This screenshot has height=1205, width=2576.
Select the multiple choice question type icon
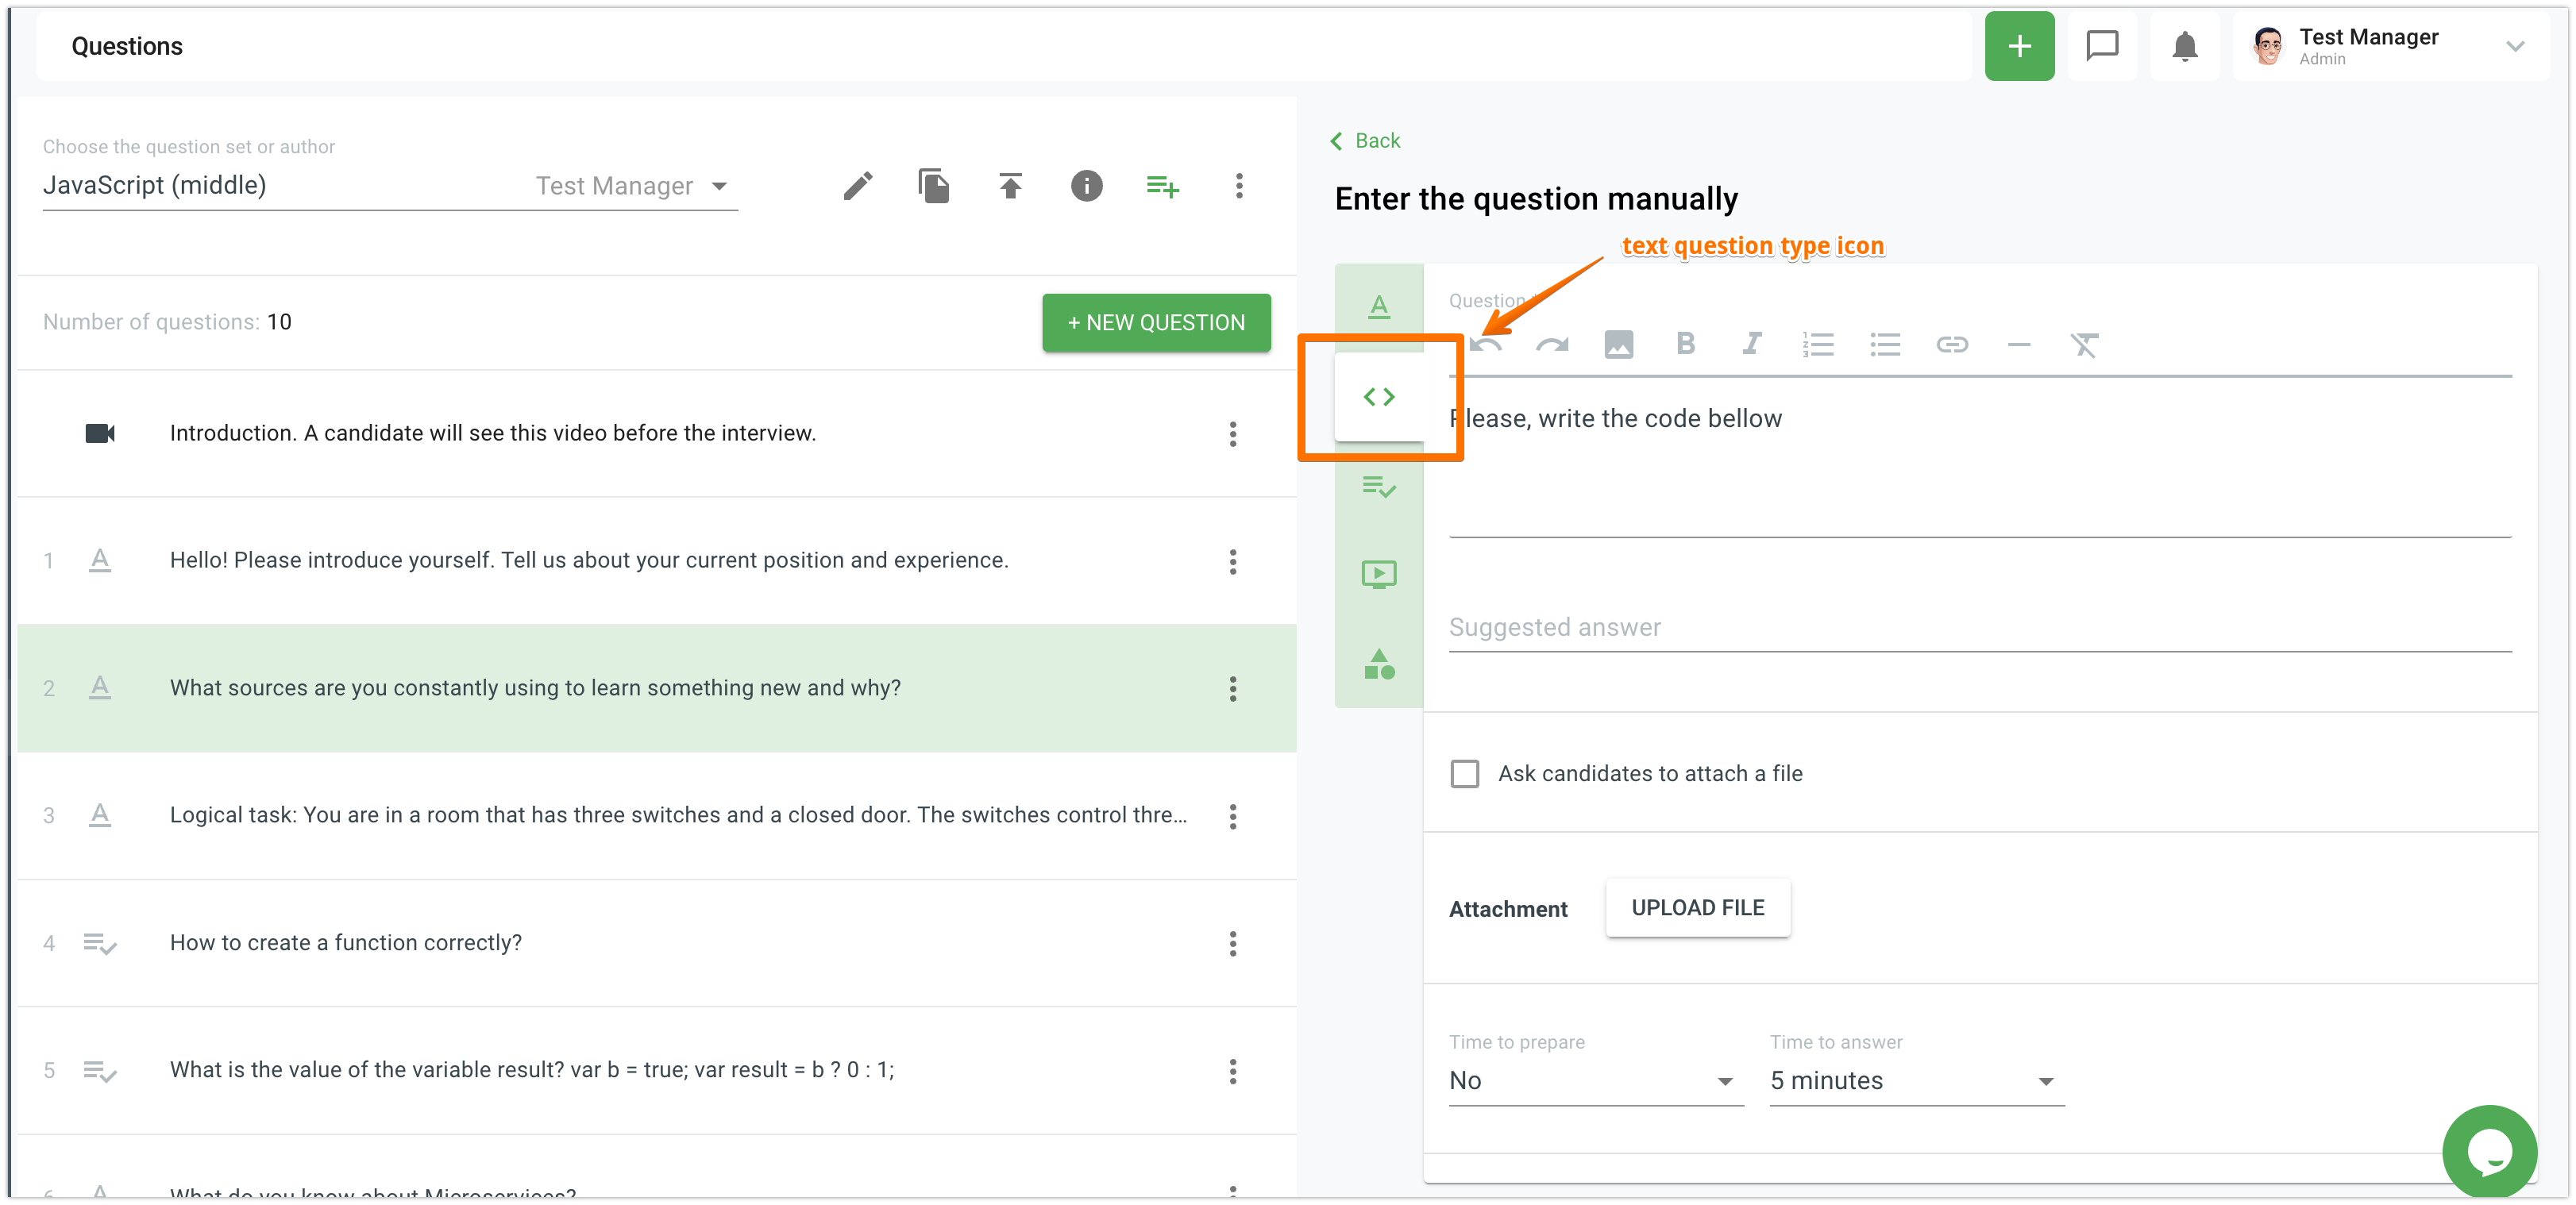click(1378, 487)
